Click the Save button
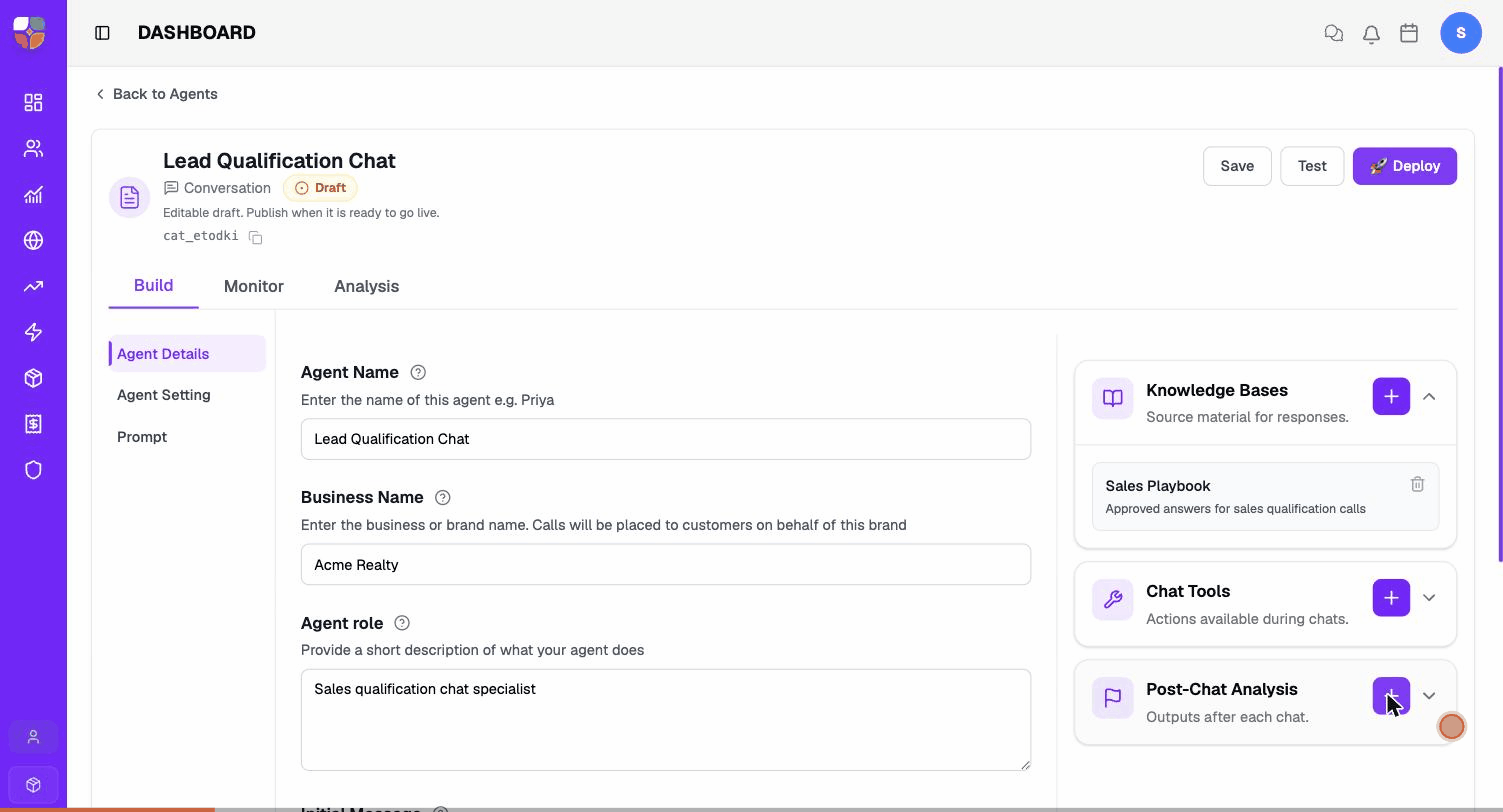Screen dimensions: 1503x812 (1237, 166)
